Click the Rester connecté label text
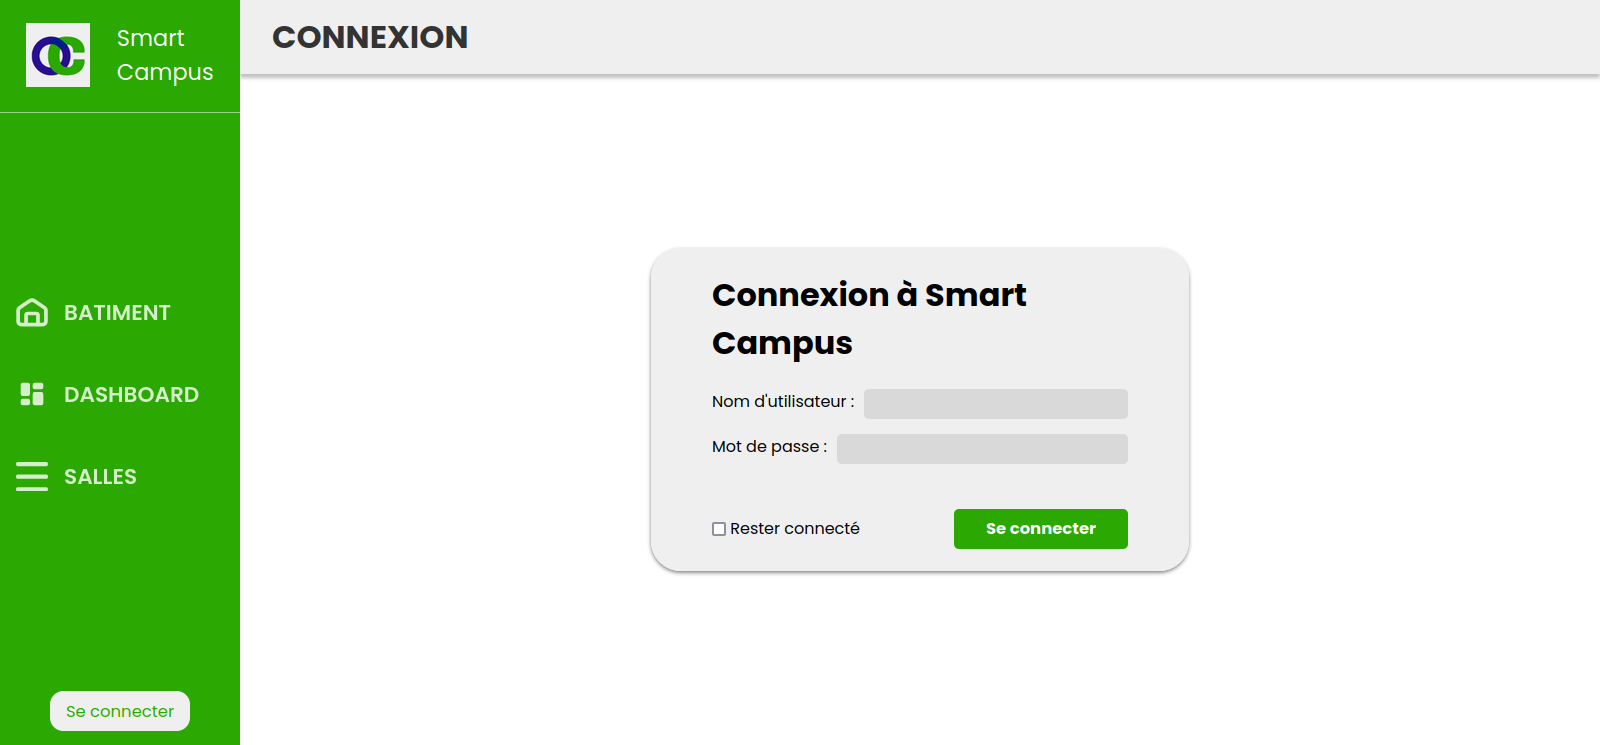The width and height of the screenshot is (1600, 745). (x=795, y=528)
